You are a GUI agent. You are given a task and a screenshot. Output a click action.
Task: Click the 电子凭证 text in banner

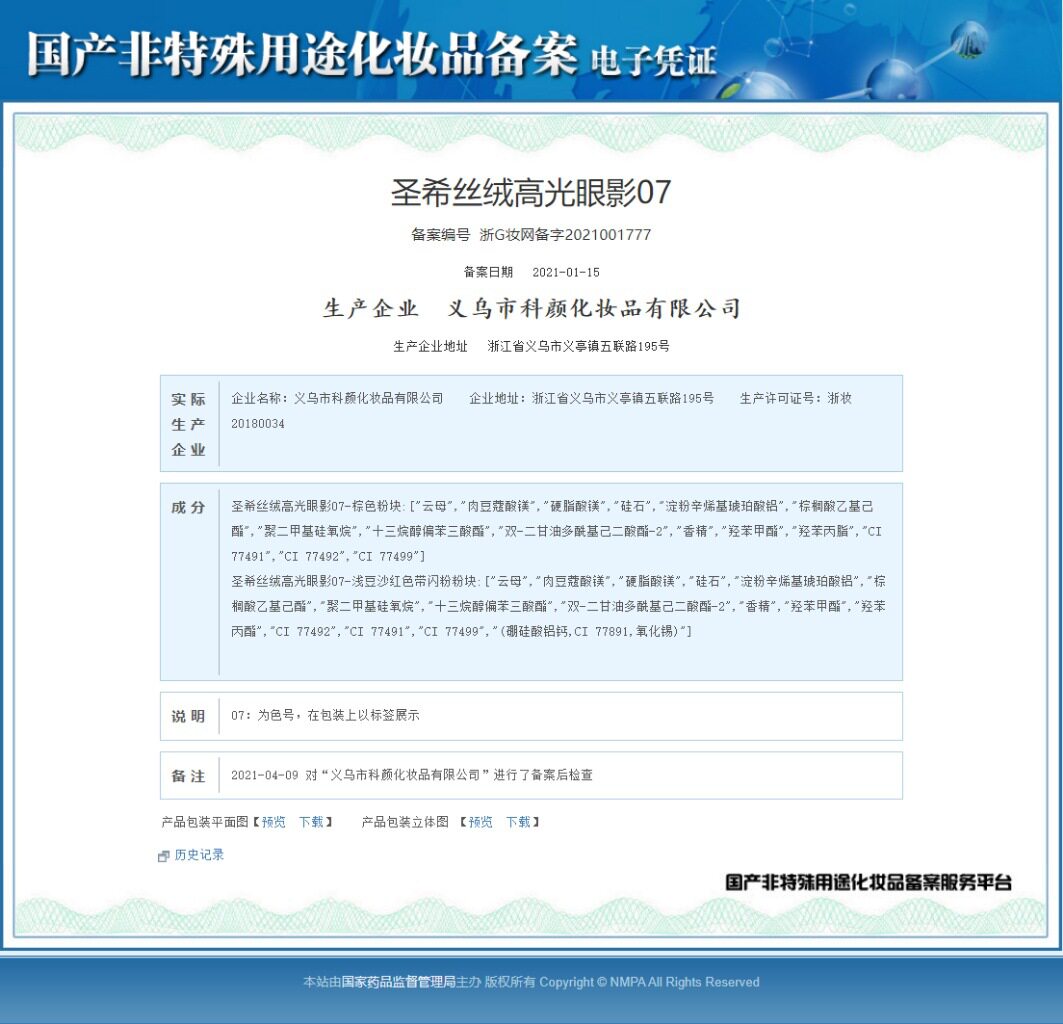(654, 61)
